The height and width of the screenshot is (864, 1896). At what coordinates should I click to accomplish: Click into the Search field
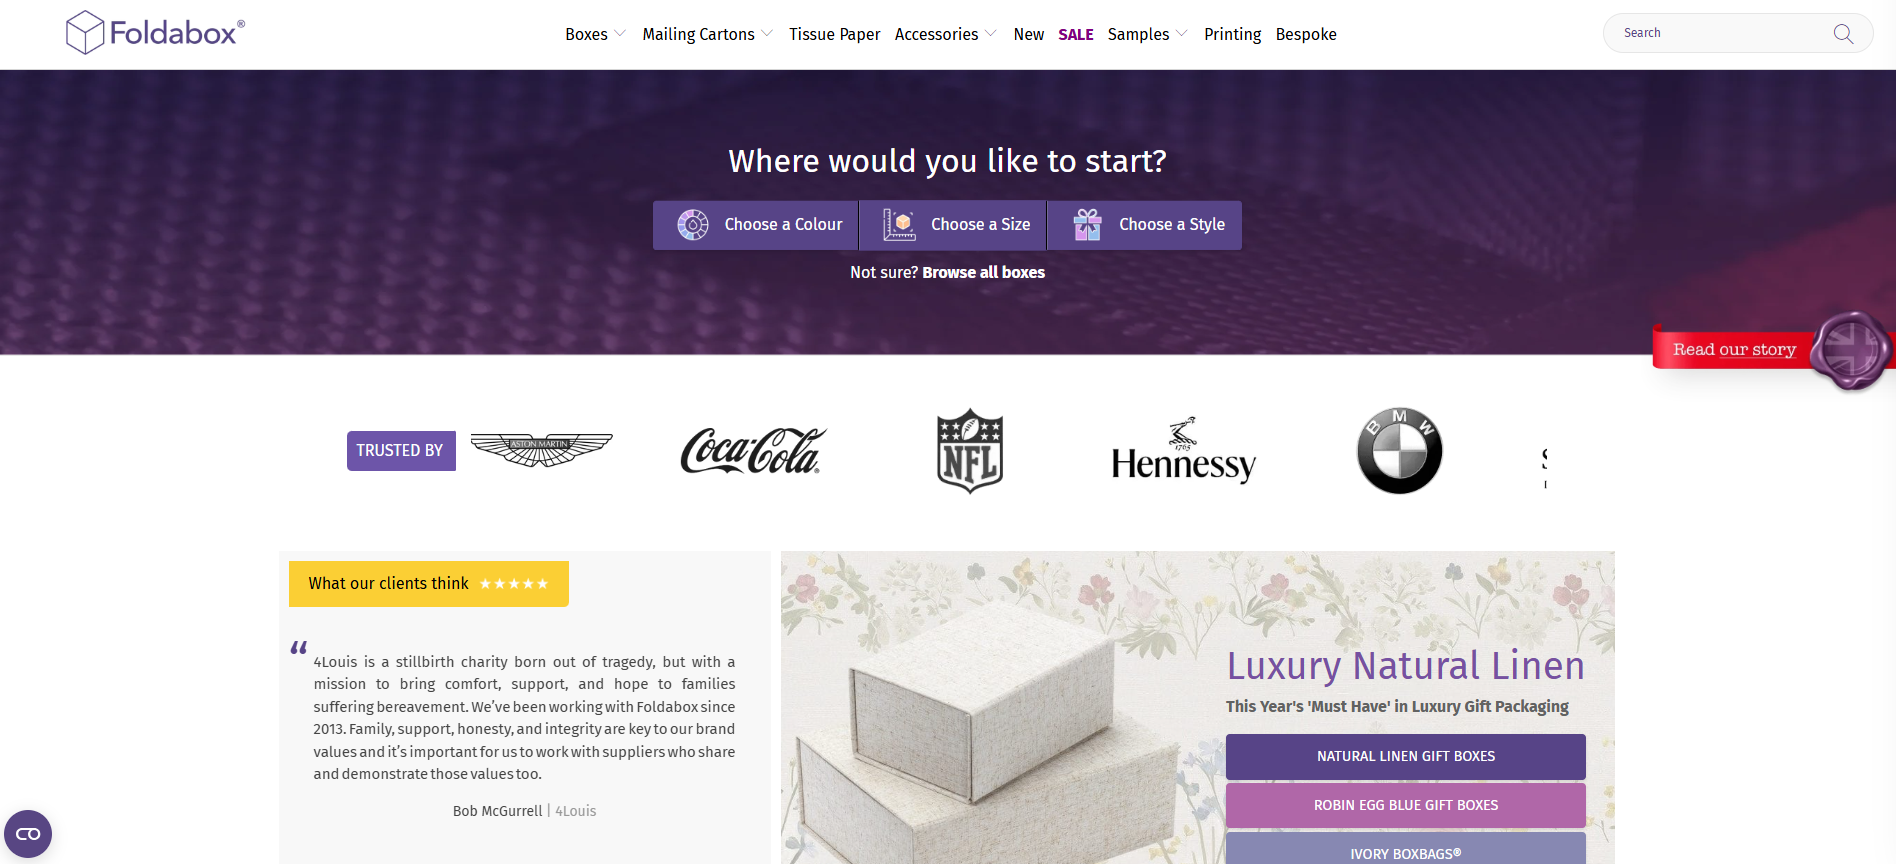pos(1720,33)
